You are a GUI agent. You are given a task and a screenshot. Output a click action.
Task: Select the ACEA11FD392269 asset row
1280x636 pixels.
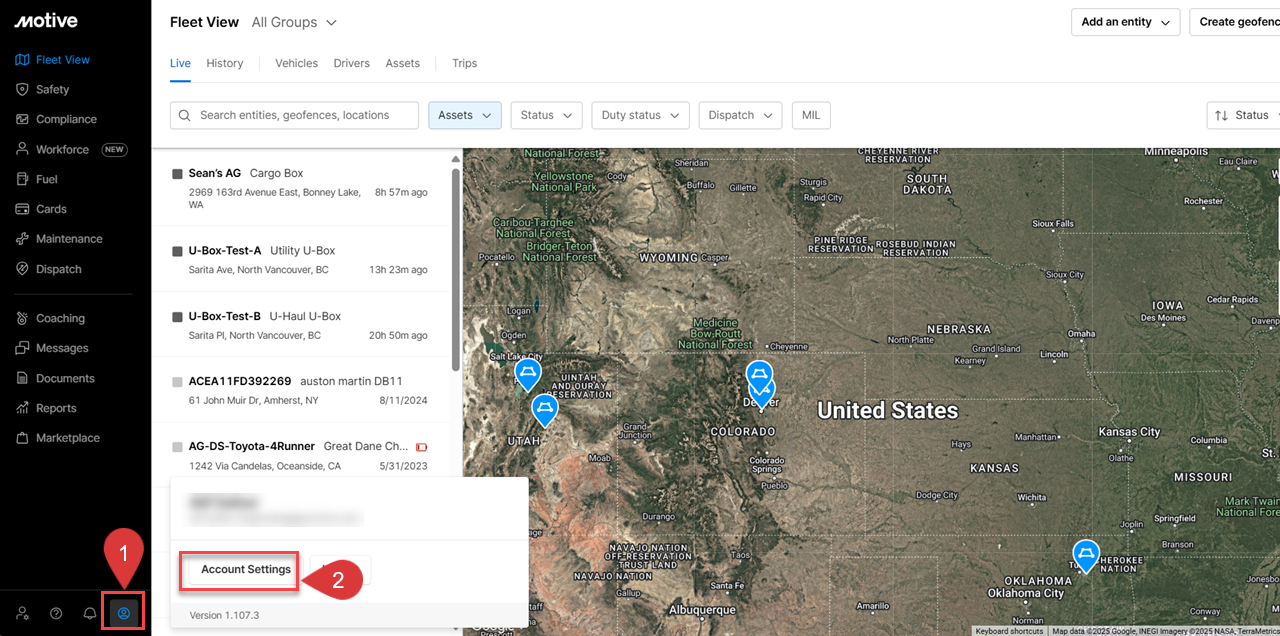tap(303, 389)
